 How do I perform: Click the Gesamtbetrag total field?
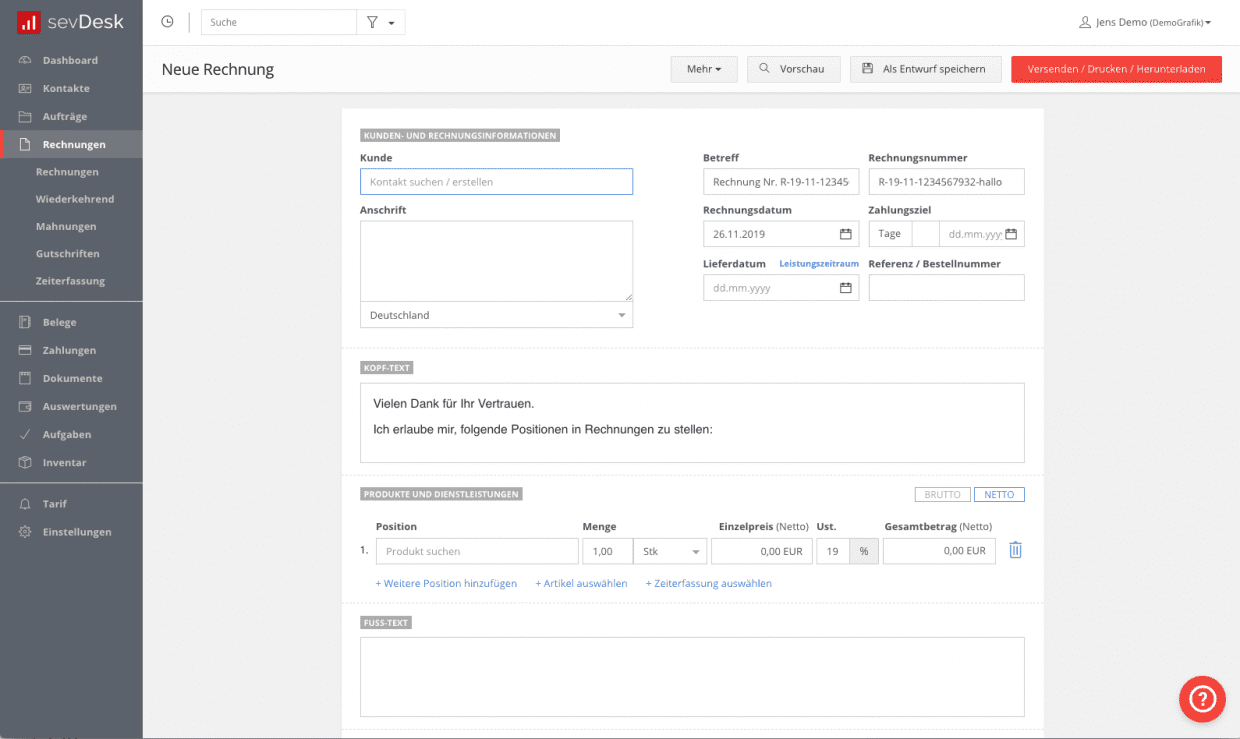tap(939, 551)
